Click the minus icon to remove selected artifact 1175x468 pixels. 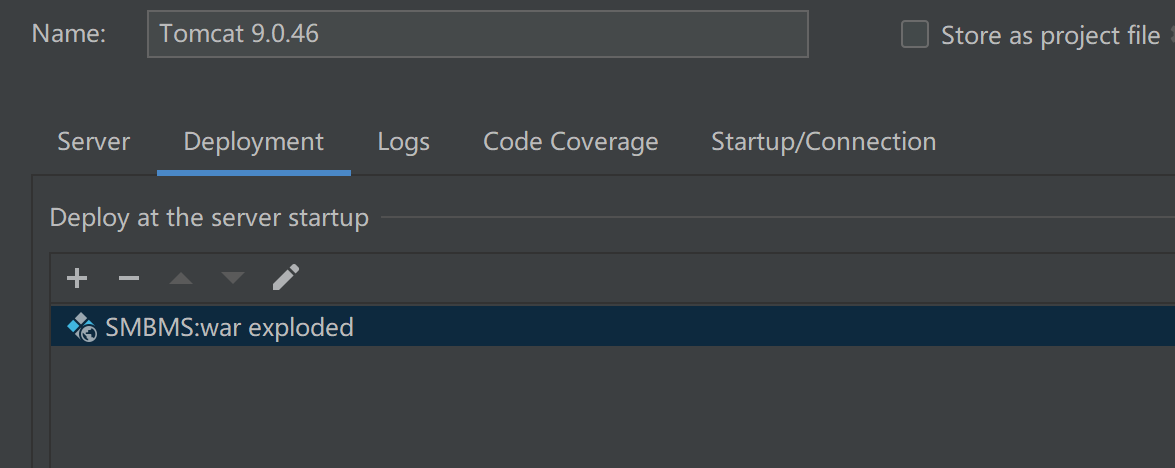[x=129, y=277]
